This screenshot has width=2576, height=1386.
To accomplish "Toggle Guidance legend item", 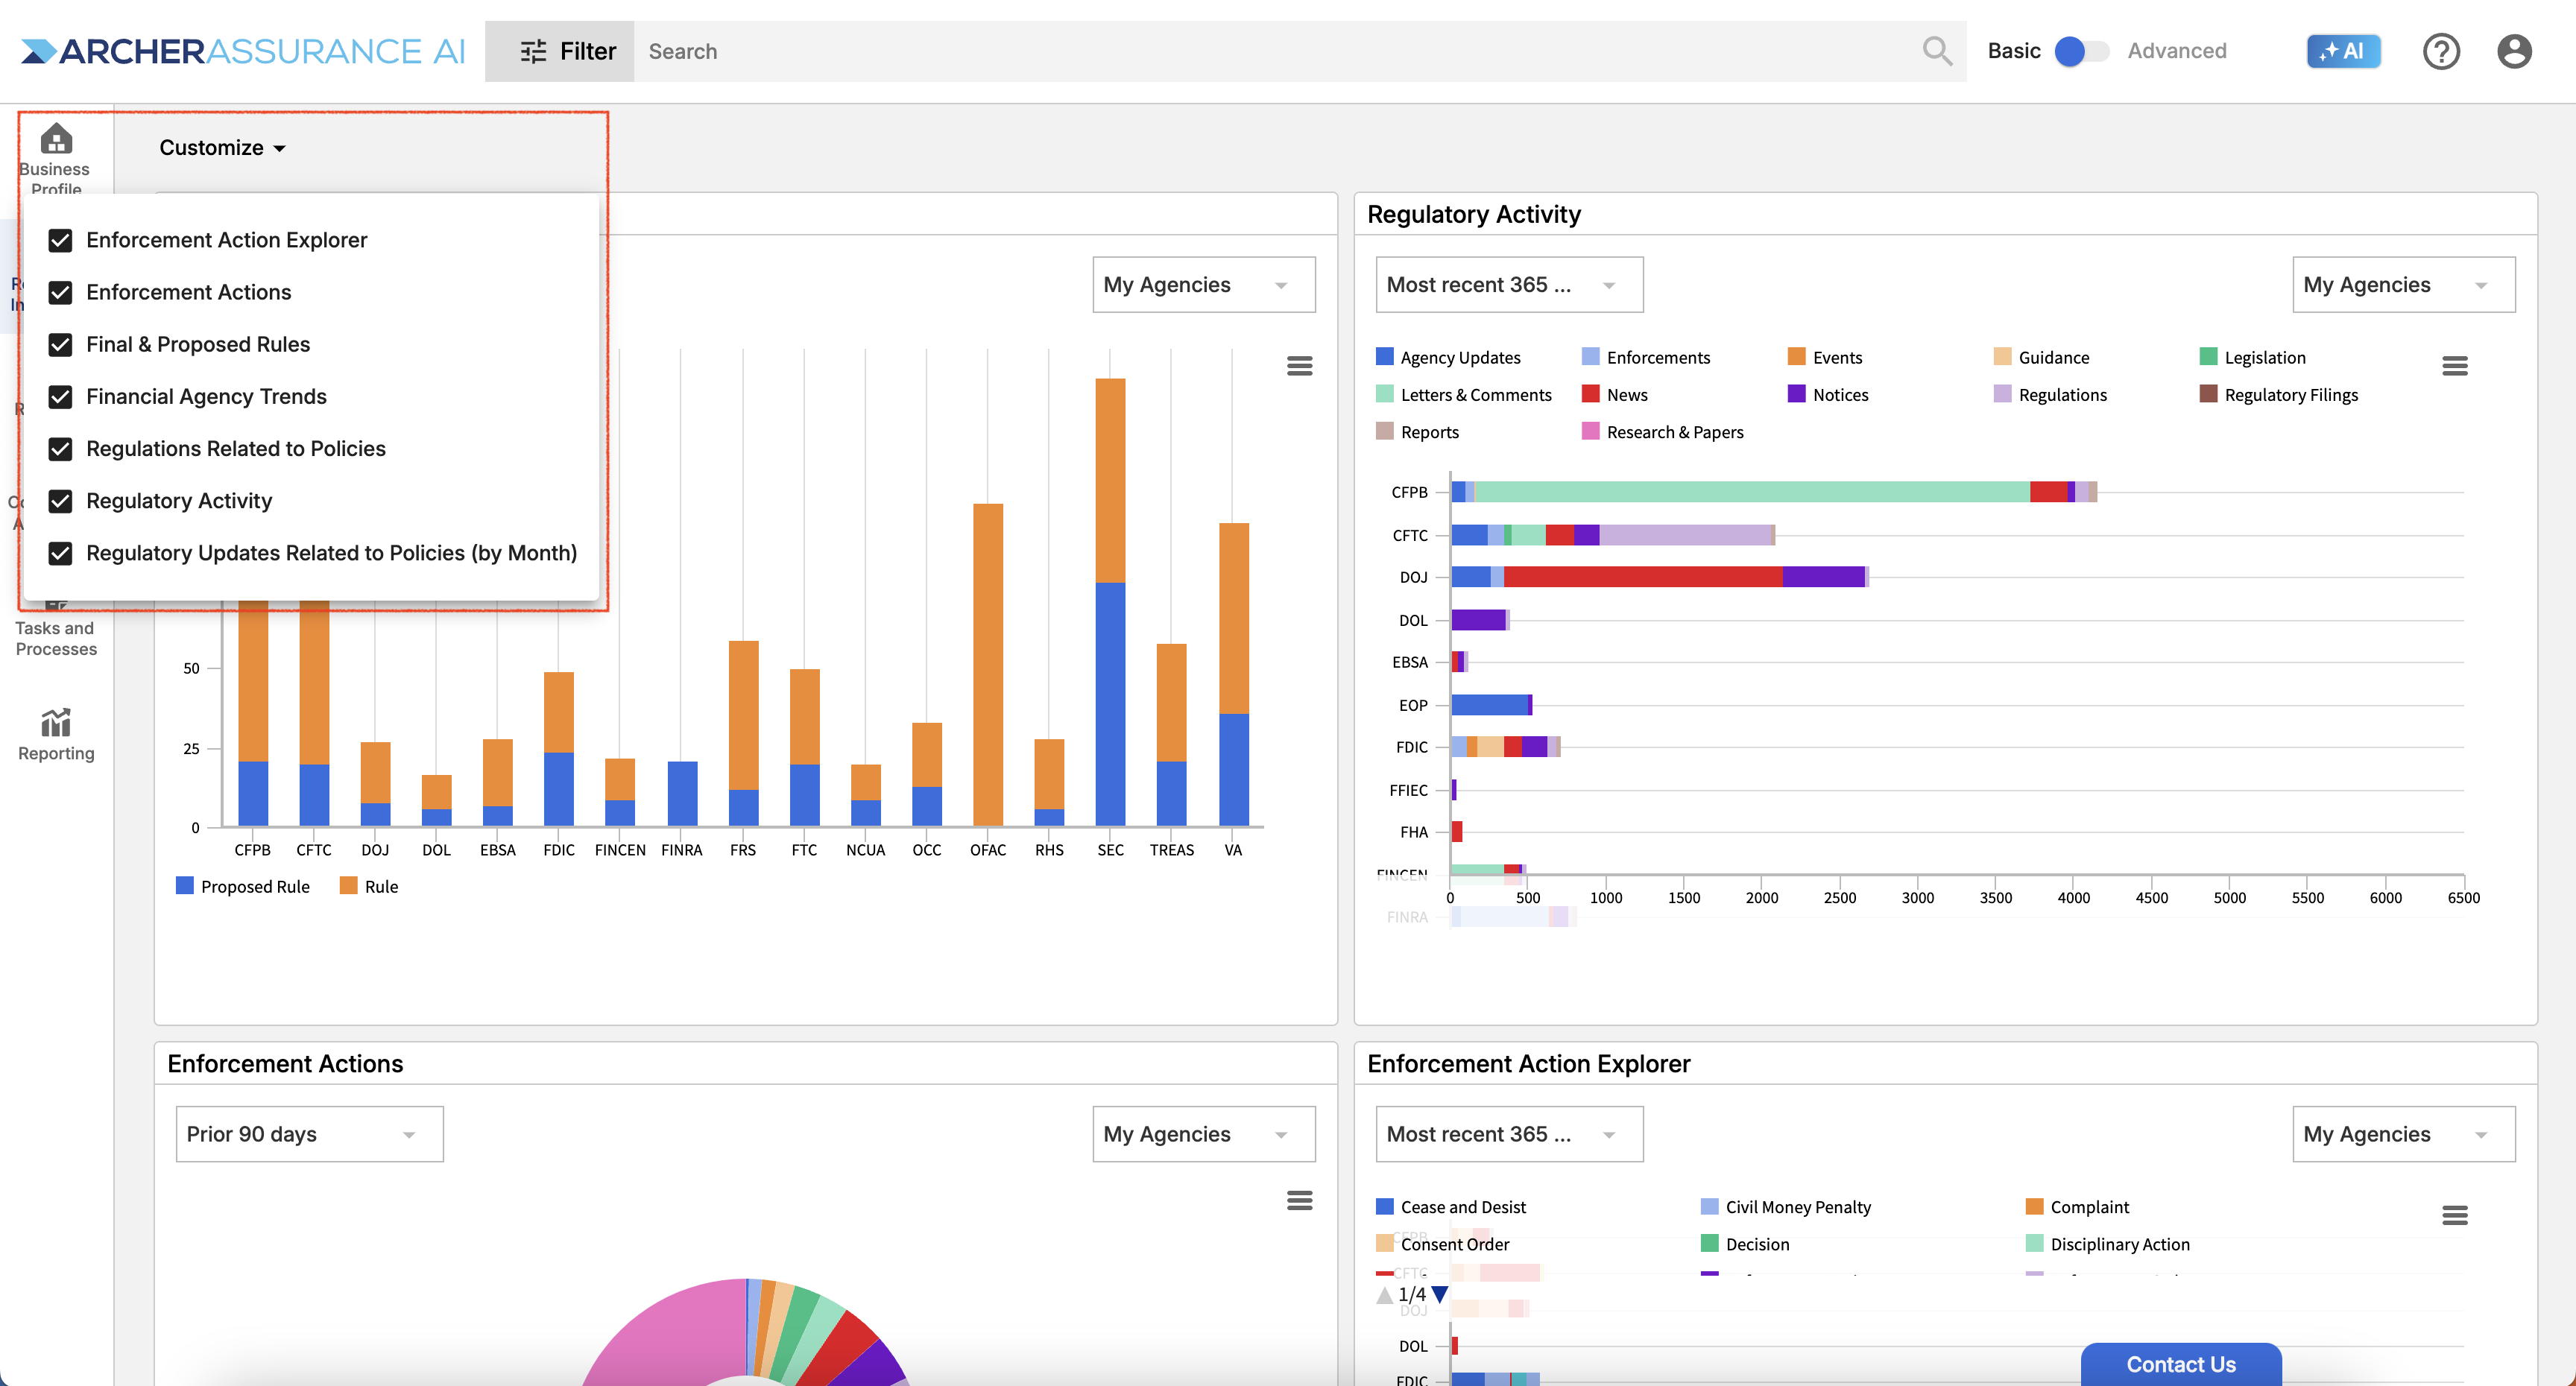I will (2041, 357).
